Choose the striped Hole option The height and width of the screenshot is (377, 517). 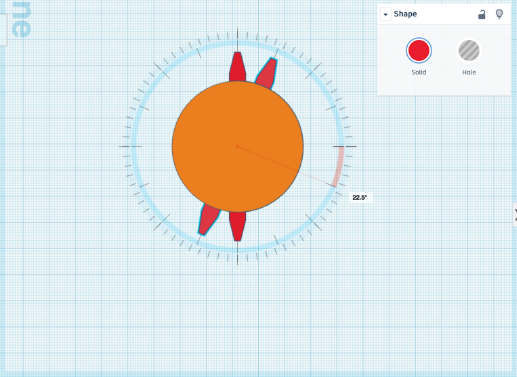click(x=469, y=50)
